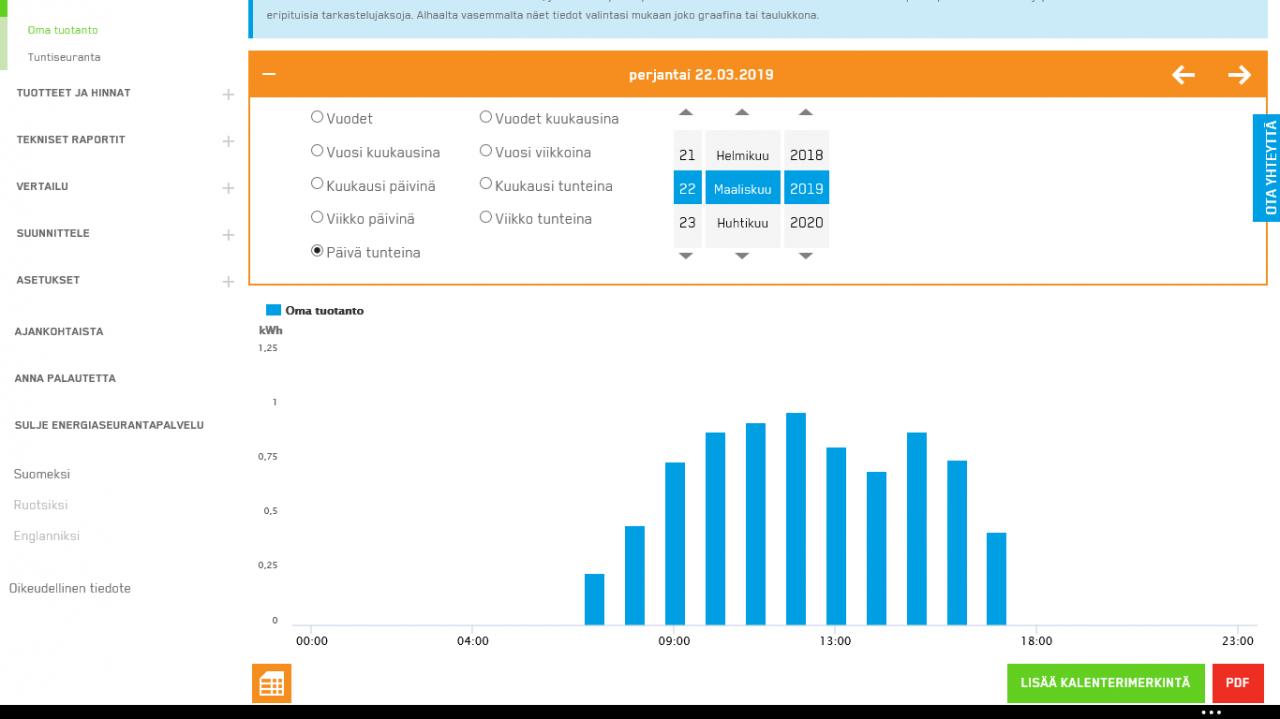
Task: Select Kuukausi tunteina radio option
Action: (486, 184)
